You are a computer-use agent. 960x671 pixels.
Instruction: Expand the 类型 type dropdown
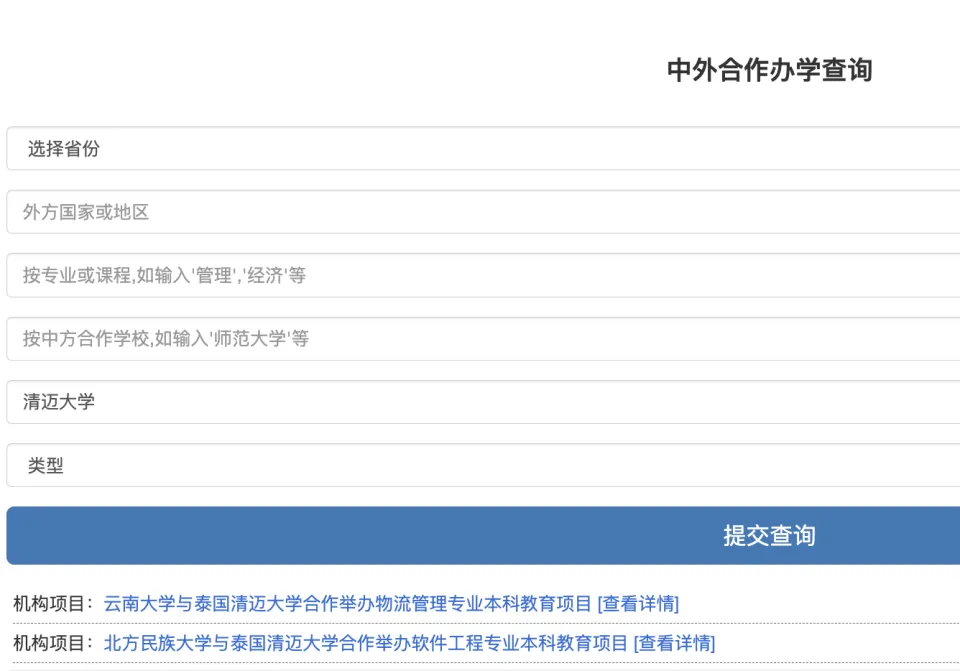pos(483,465)
